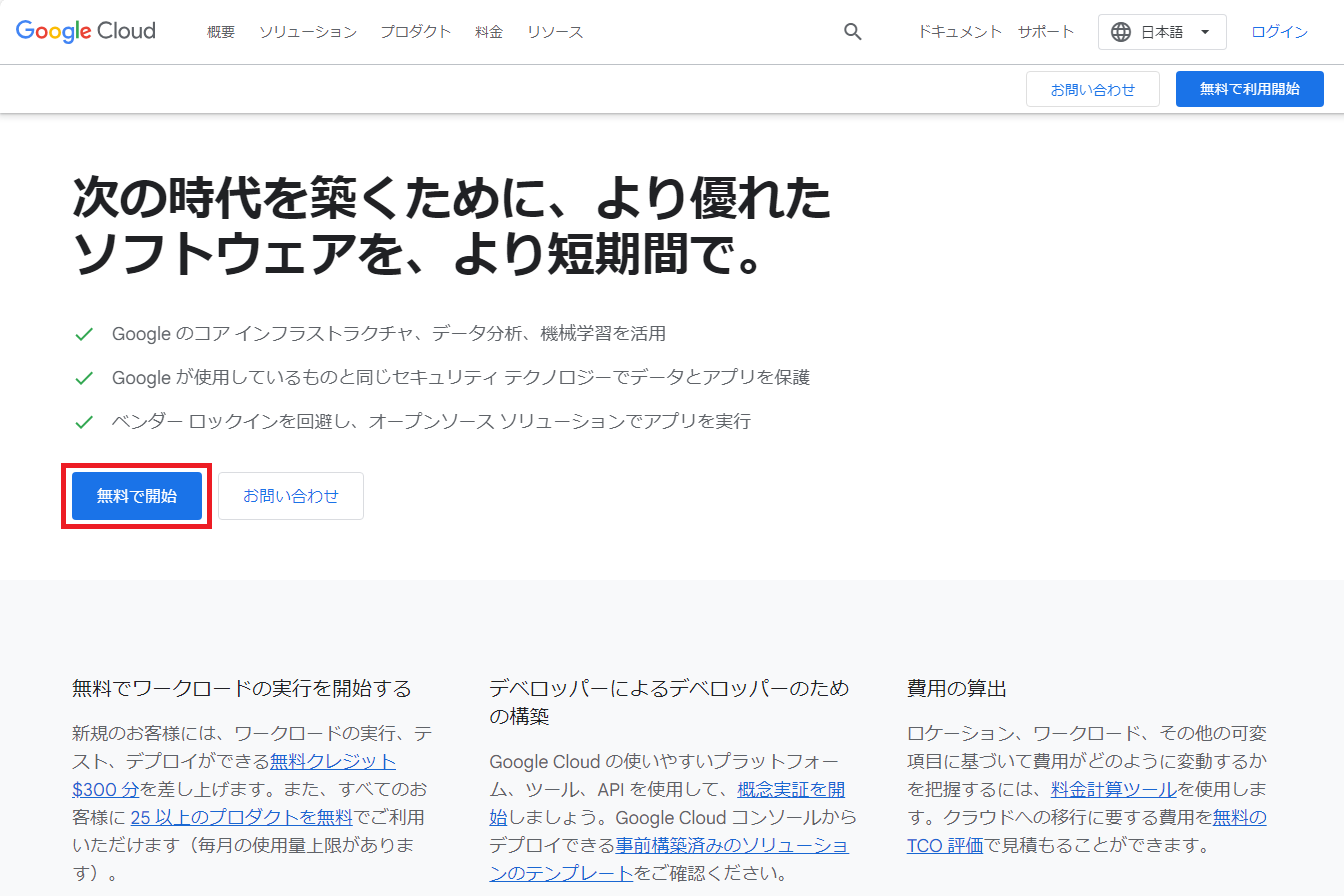The height and width of the screenshot is (896, 1344).
Task: Click the globe icon next to 日本語
Action: (1119, 31)
